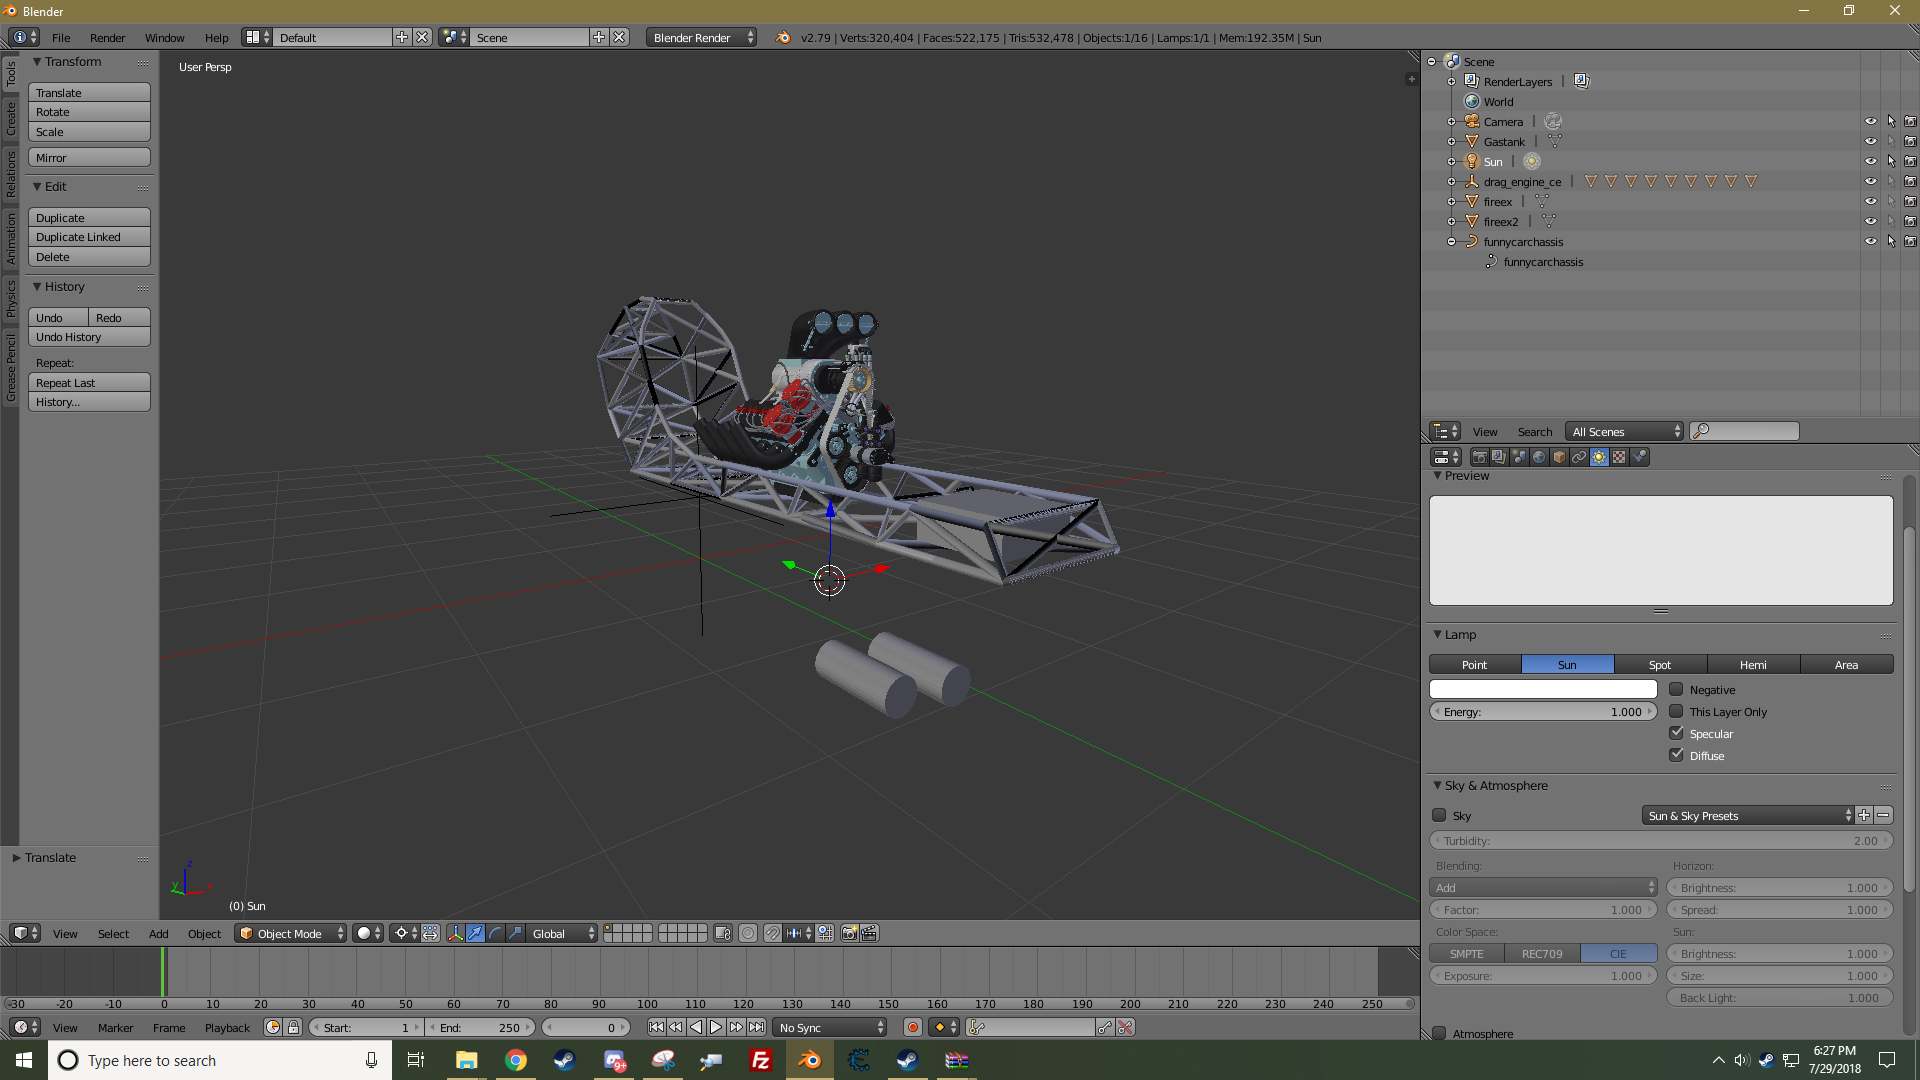Play animation in reverse in timeline
Image resolution: width=1920 pixels, height=1080 pixels.
click(x=696, y=1027)
